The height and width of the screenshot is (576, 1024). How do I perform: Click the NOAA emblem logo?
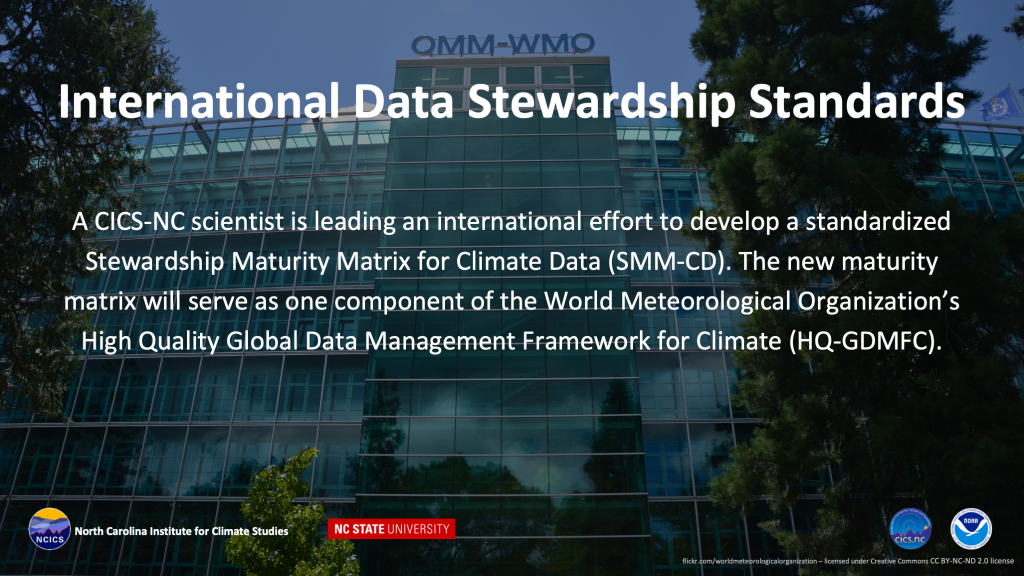pos(971,529)
